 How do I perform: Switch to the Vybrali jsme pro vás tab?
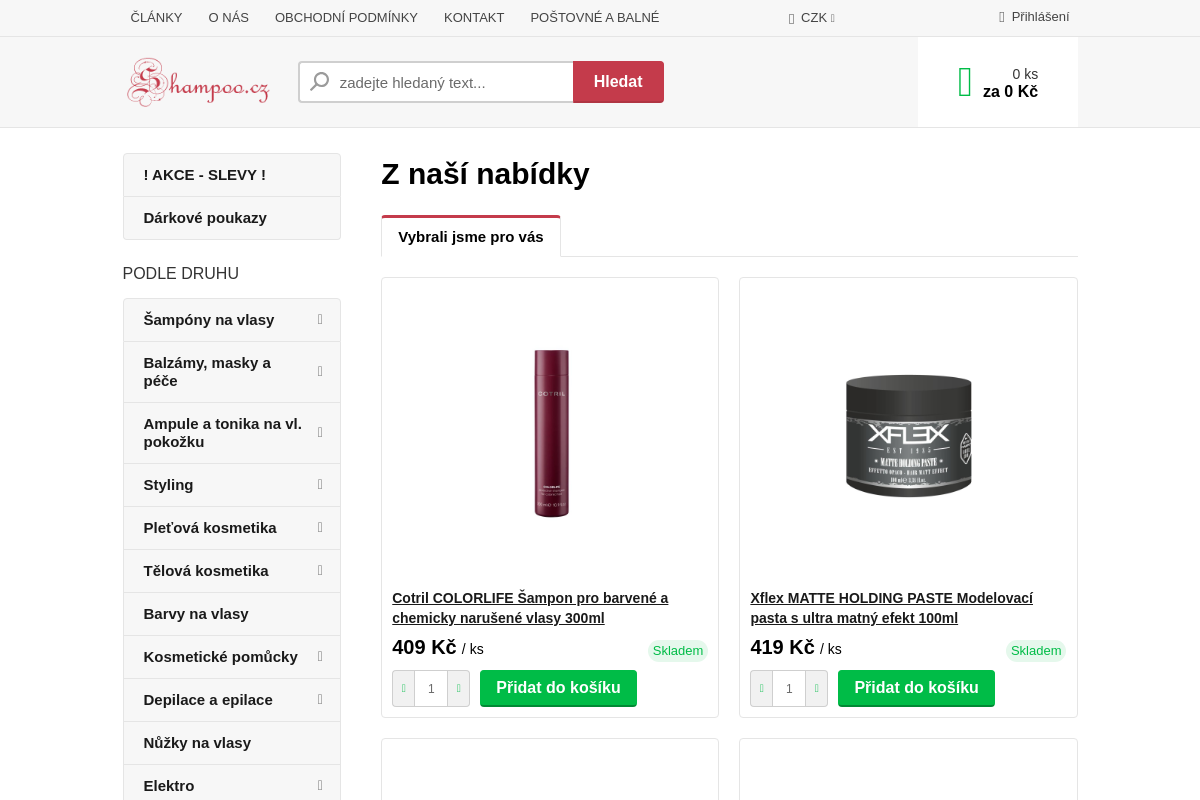click(x=471, y=236)
